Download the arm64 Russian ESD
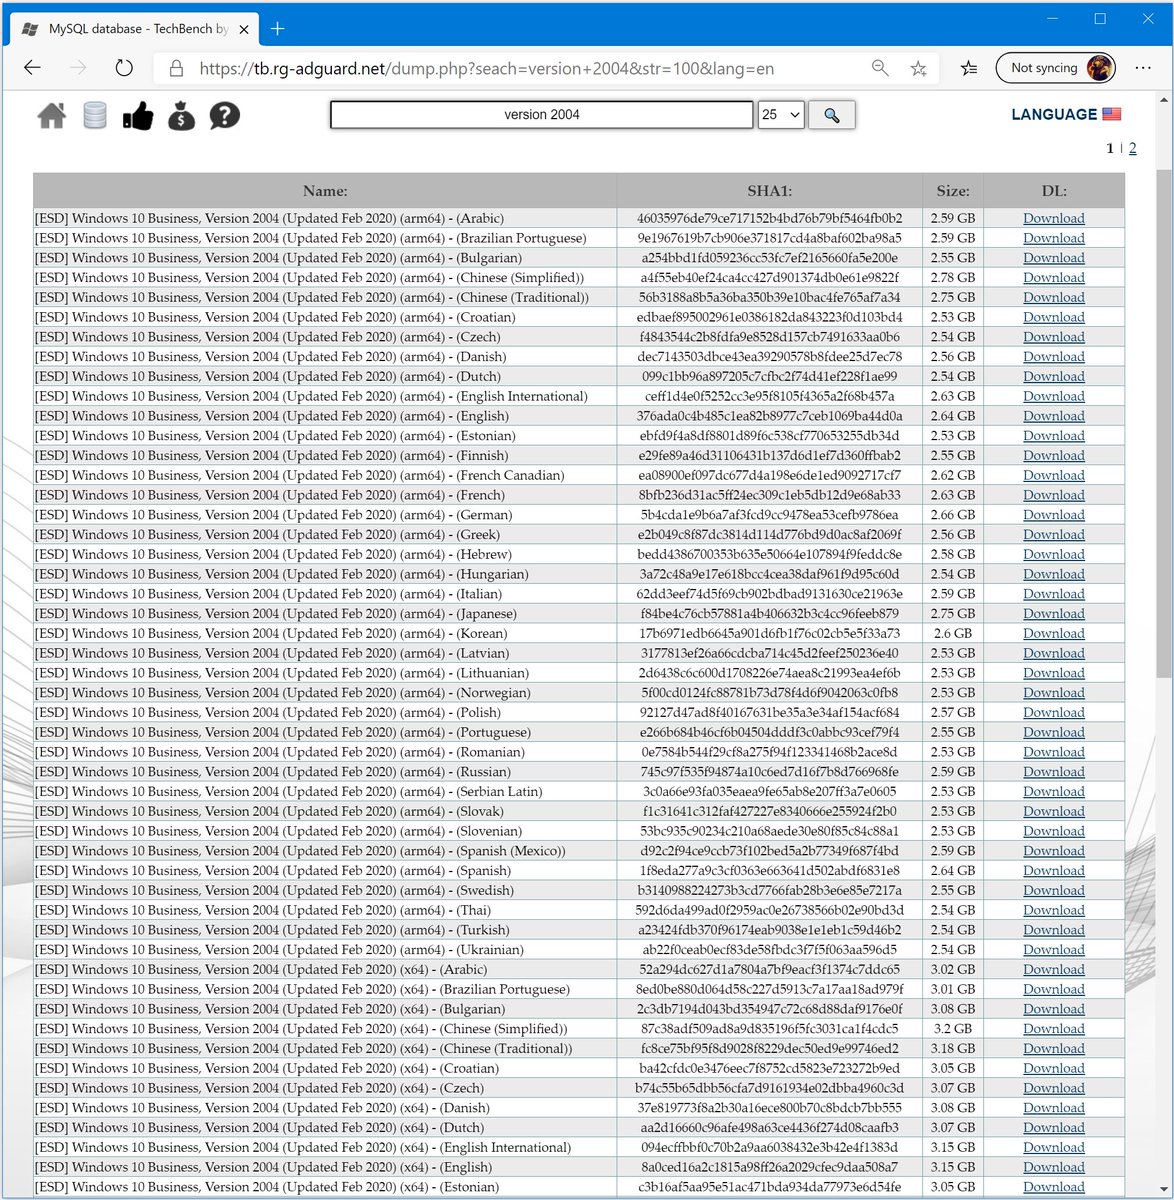This screenshot has width=1174, height=1200. click(1054, 771)
